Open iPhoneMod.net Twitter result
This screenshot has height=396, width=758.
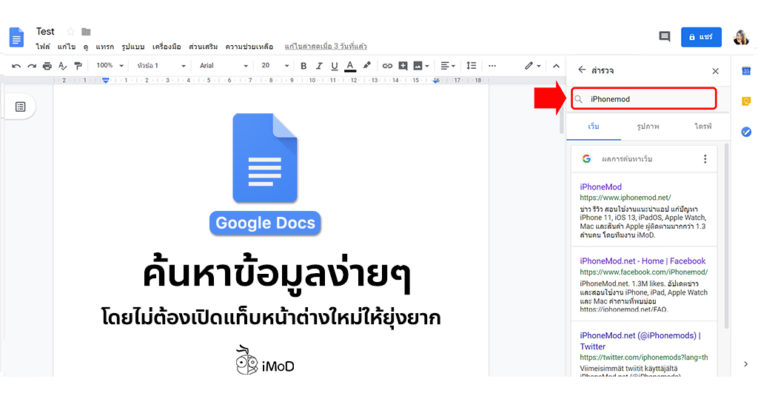(x=640, y=340)
